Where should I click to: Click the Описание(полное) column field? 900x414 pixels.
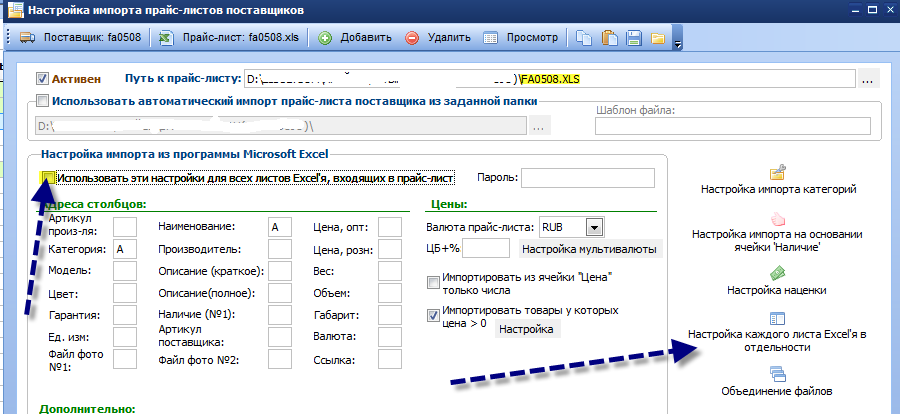(x=280, y=293)
